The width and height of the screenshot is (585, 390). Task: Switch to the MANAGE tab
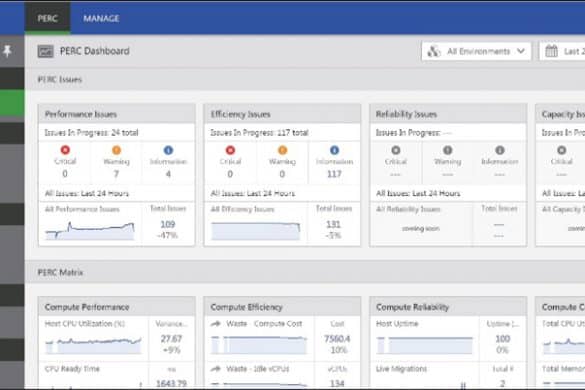click(101, 18)
